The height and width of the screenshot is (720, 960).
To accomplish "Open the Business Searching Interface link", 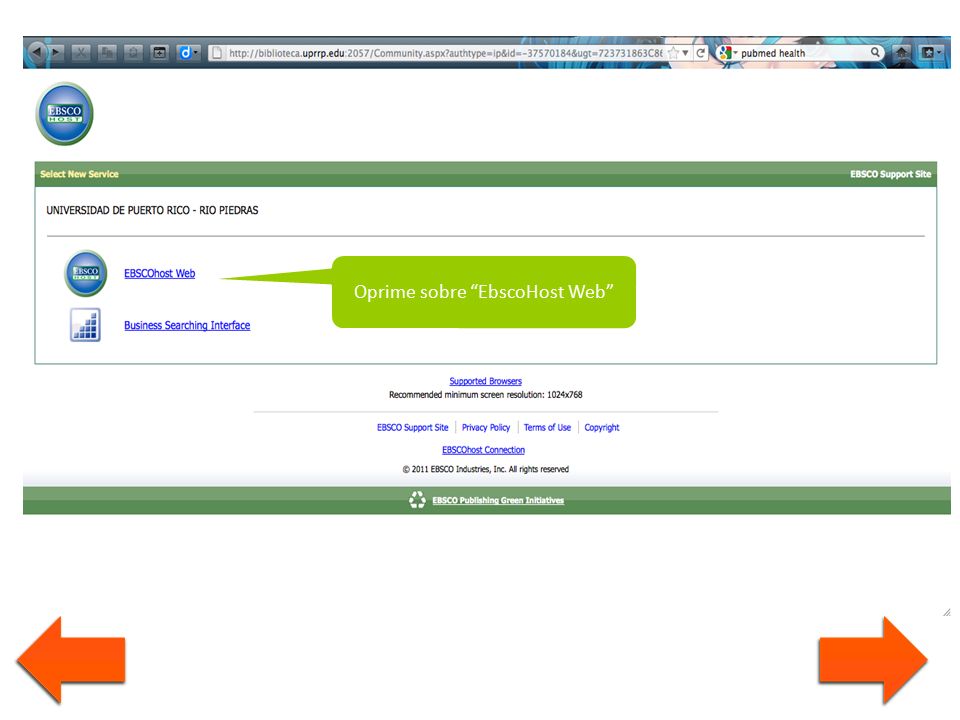I will click(187, 325).
